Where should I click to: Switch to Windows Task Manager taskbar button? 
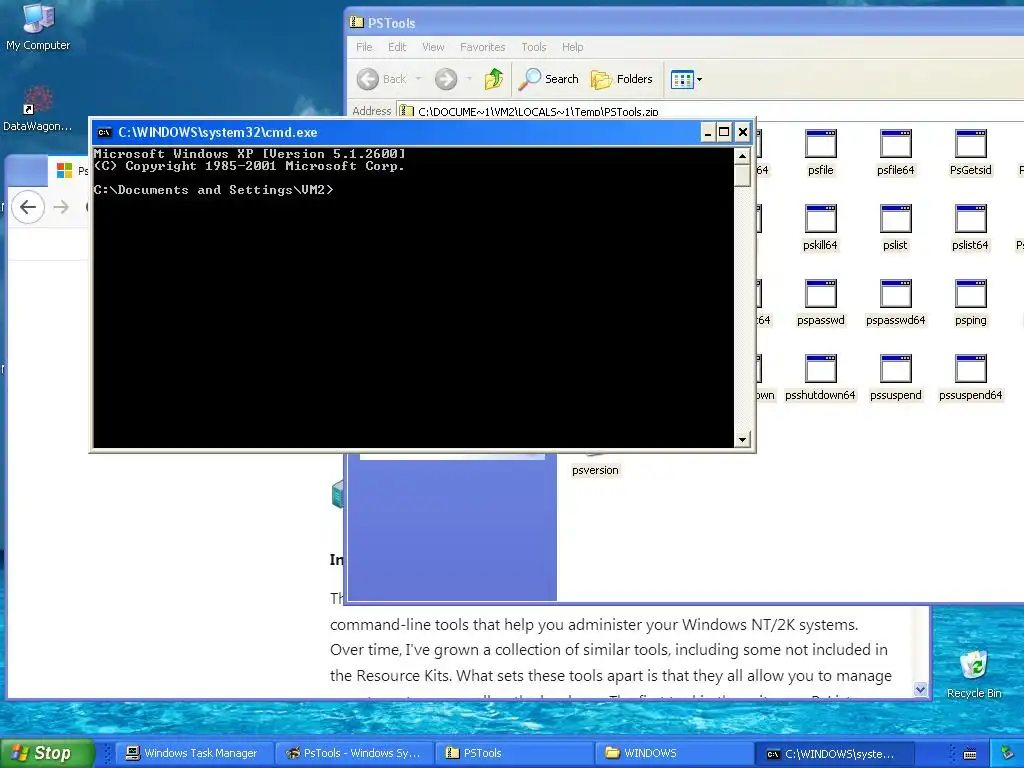[x=193, y=753]
